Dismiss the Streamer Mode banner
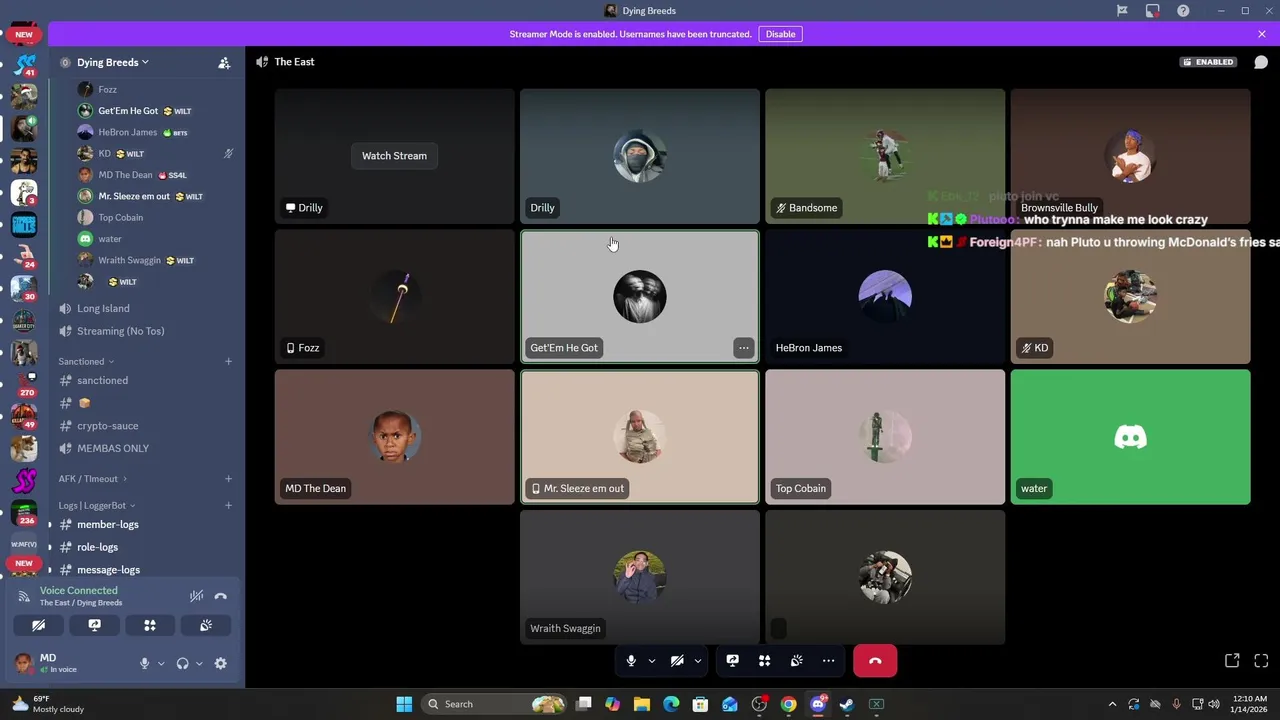1280x720 pixels. [x=1262, y=34]
